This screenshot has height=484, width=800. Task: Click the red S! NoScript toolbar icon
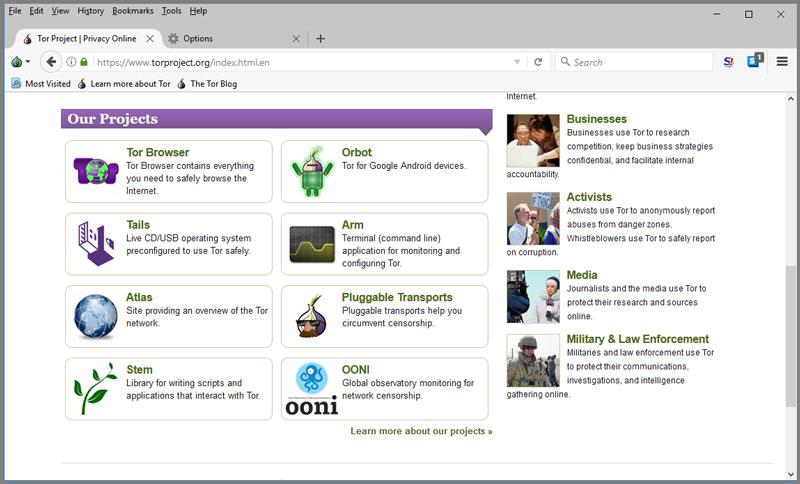[x=729, y=62]
